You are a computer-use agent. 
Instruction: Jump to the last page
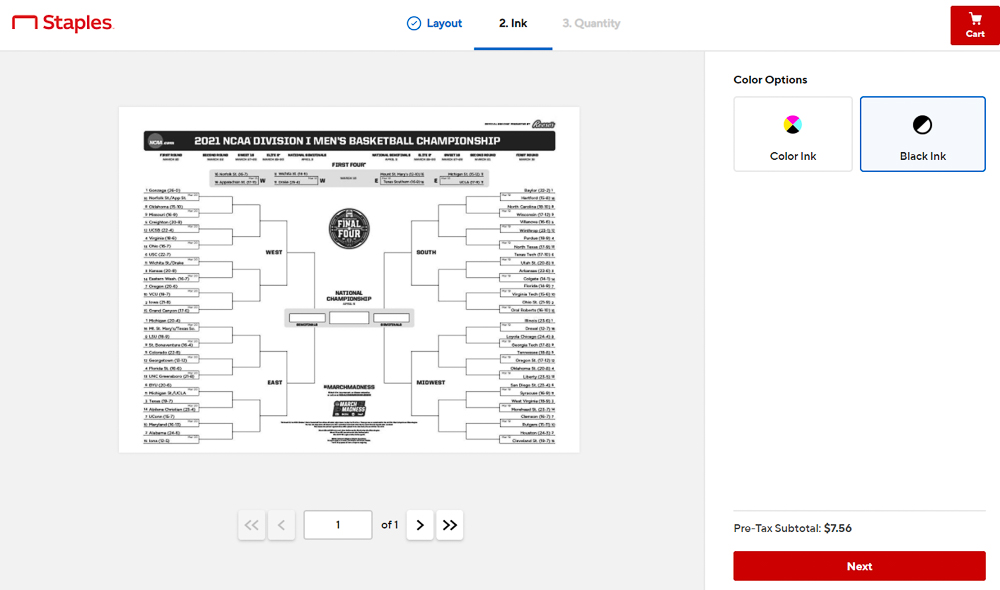pyautogui.click(x=450, y=525)
